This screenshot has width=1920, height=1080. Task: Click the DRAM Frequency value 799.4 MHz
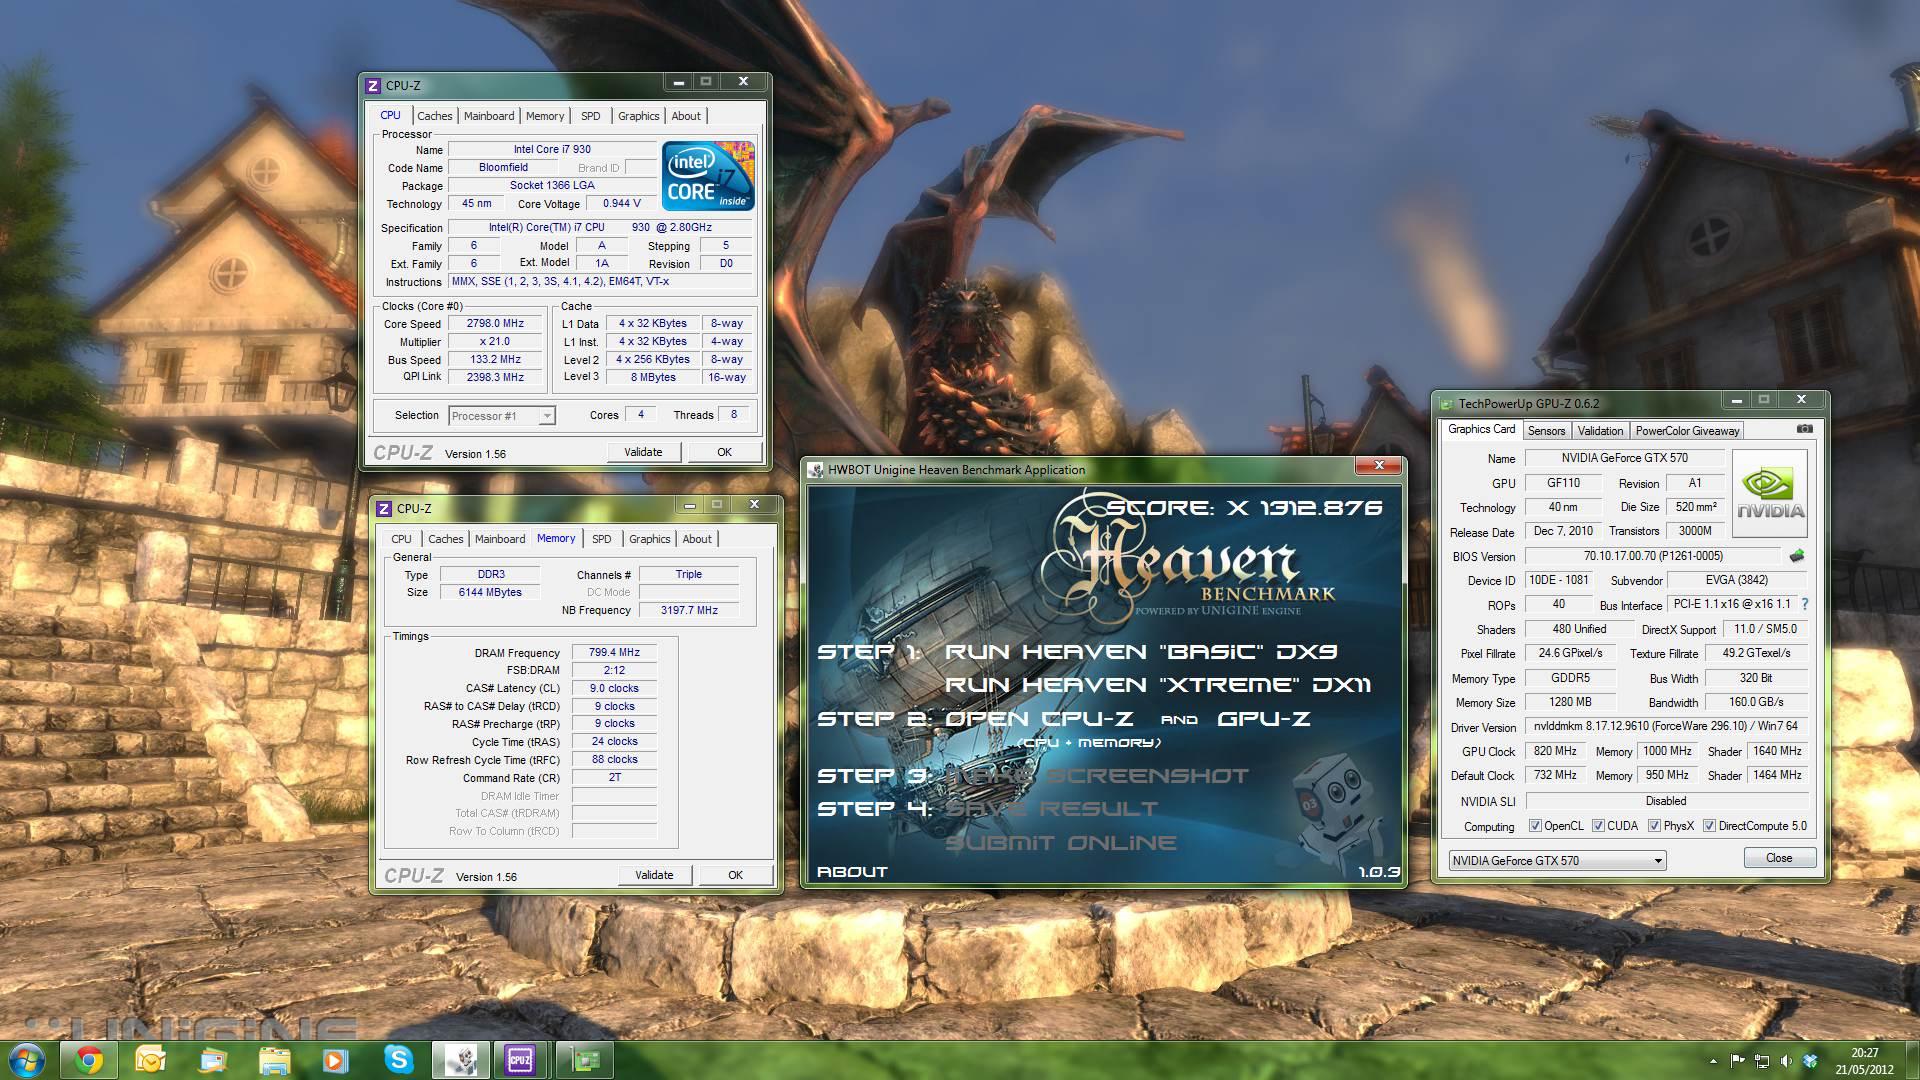[614, 652]
